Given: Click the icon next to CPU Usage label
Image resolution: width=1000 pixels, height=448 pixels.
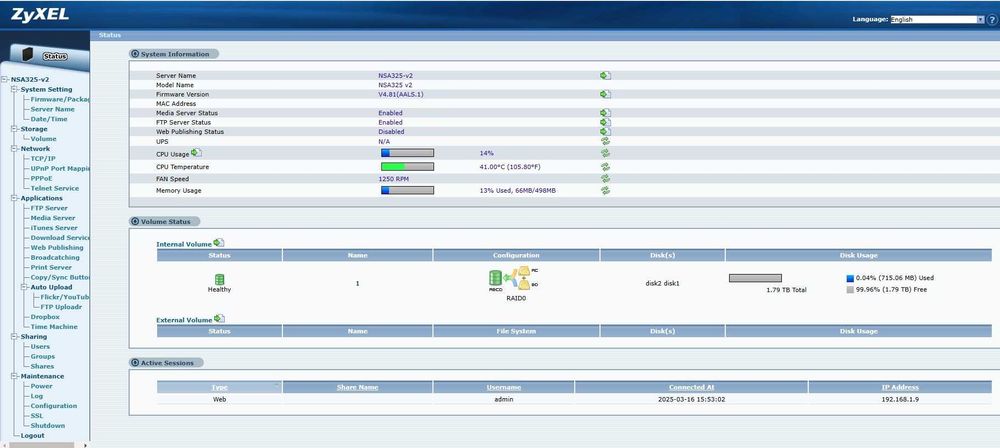Looking at the screenshot, I should (196, 153).
